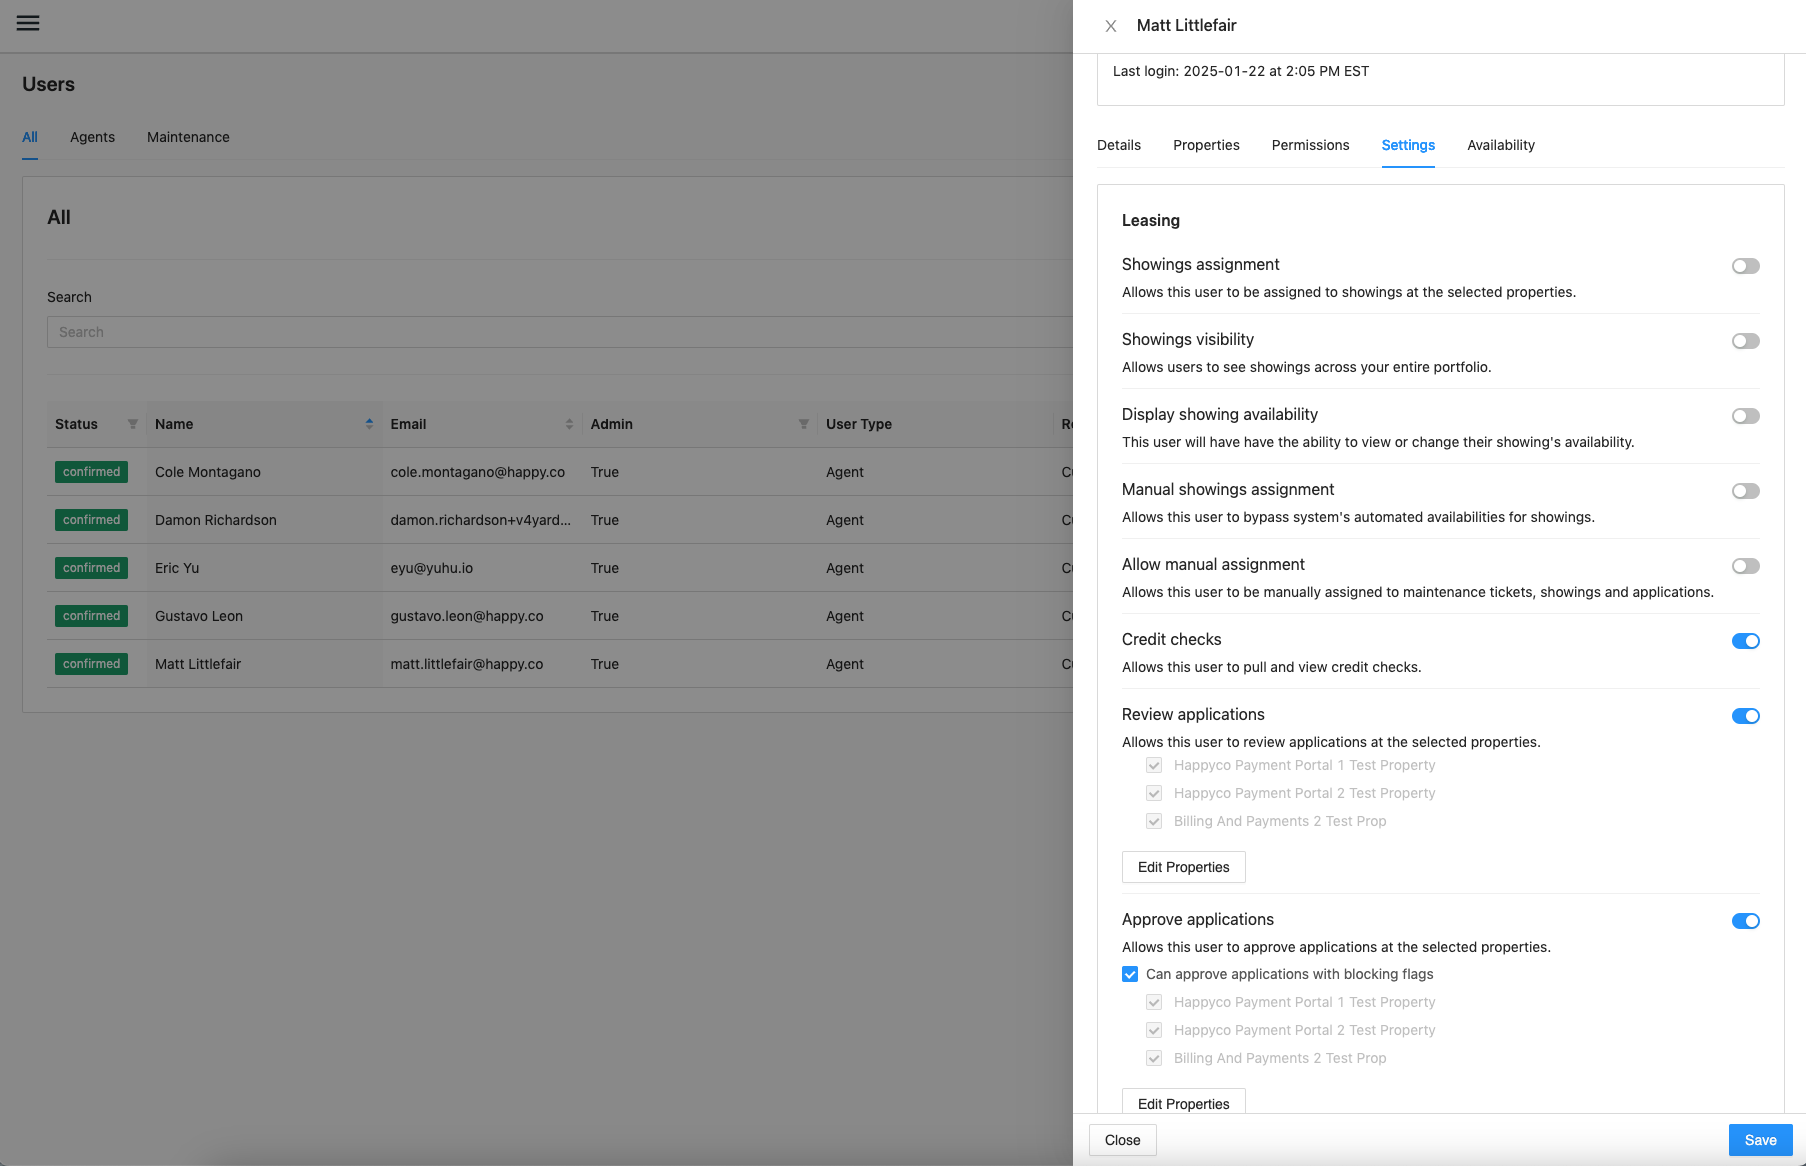Select Damon Richardson in the user list
The height and width of the screenshot is (1166, 1806).
[216, 520]
